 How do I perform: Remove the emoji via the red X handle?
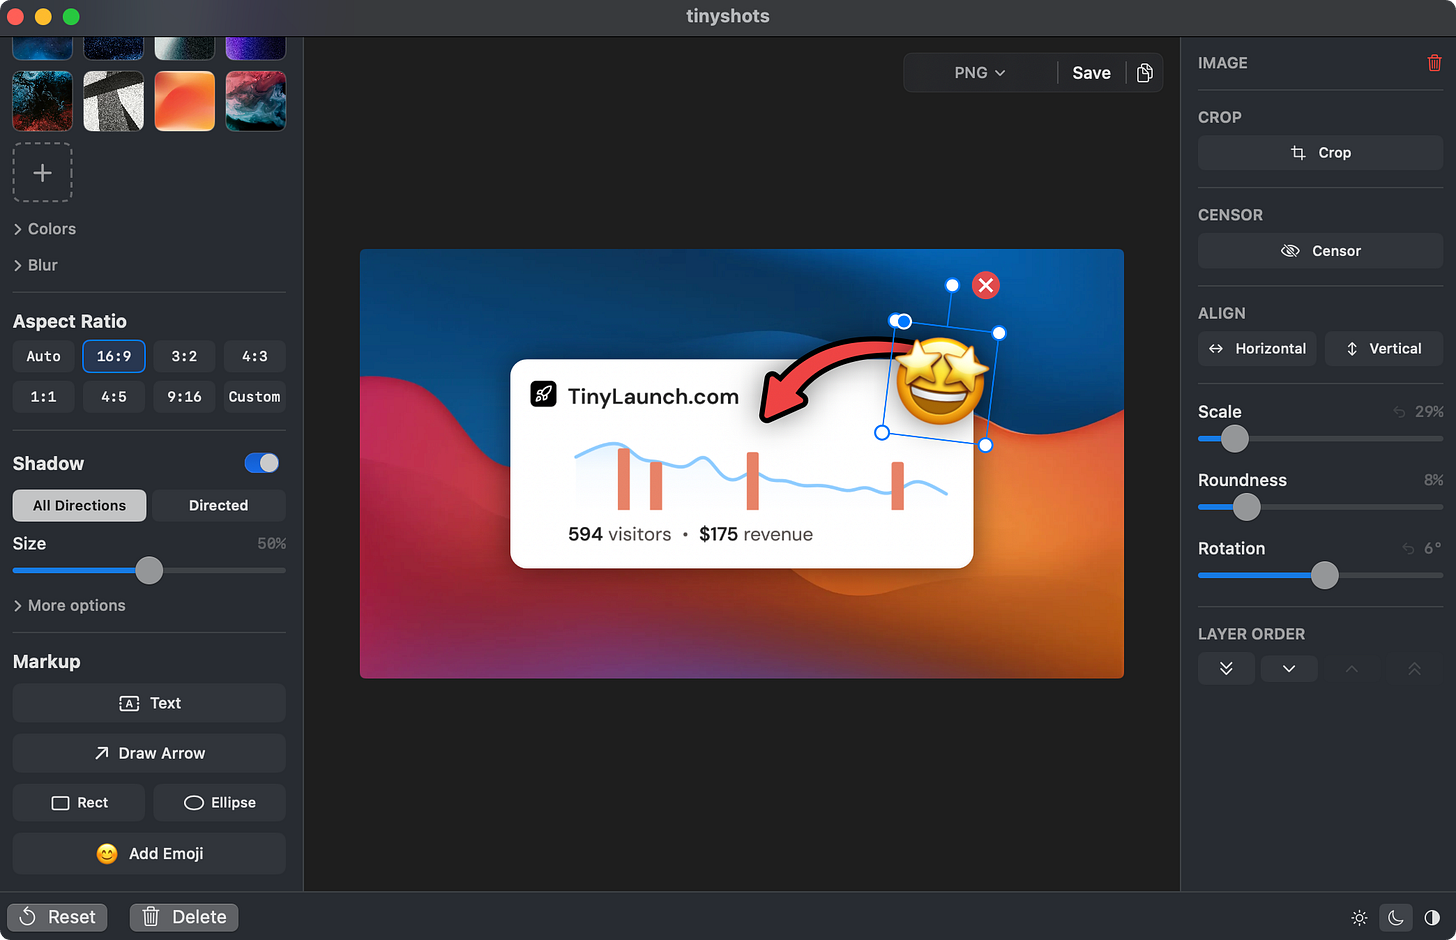[x=986, y=286]
